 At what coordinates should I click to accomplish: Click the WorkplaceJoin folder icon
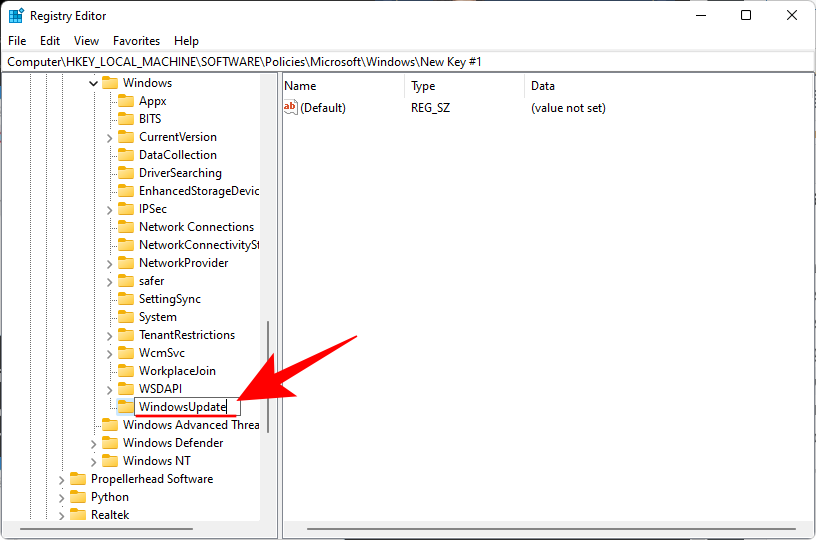coord(126,371)
